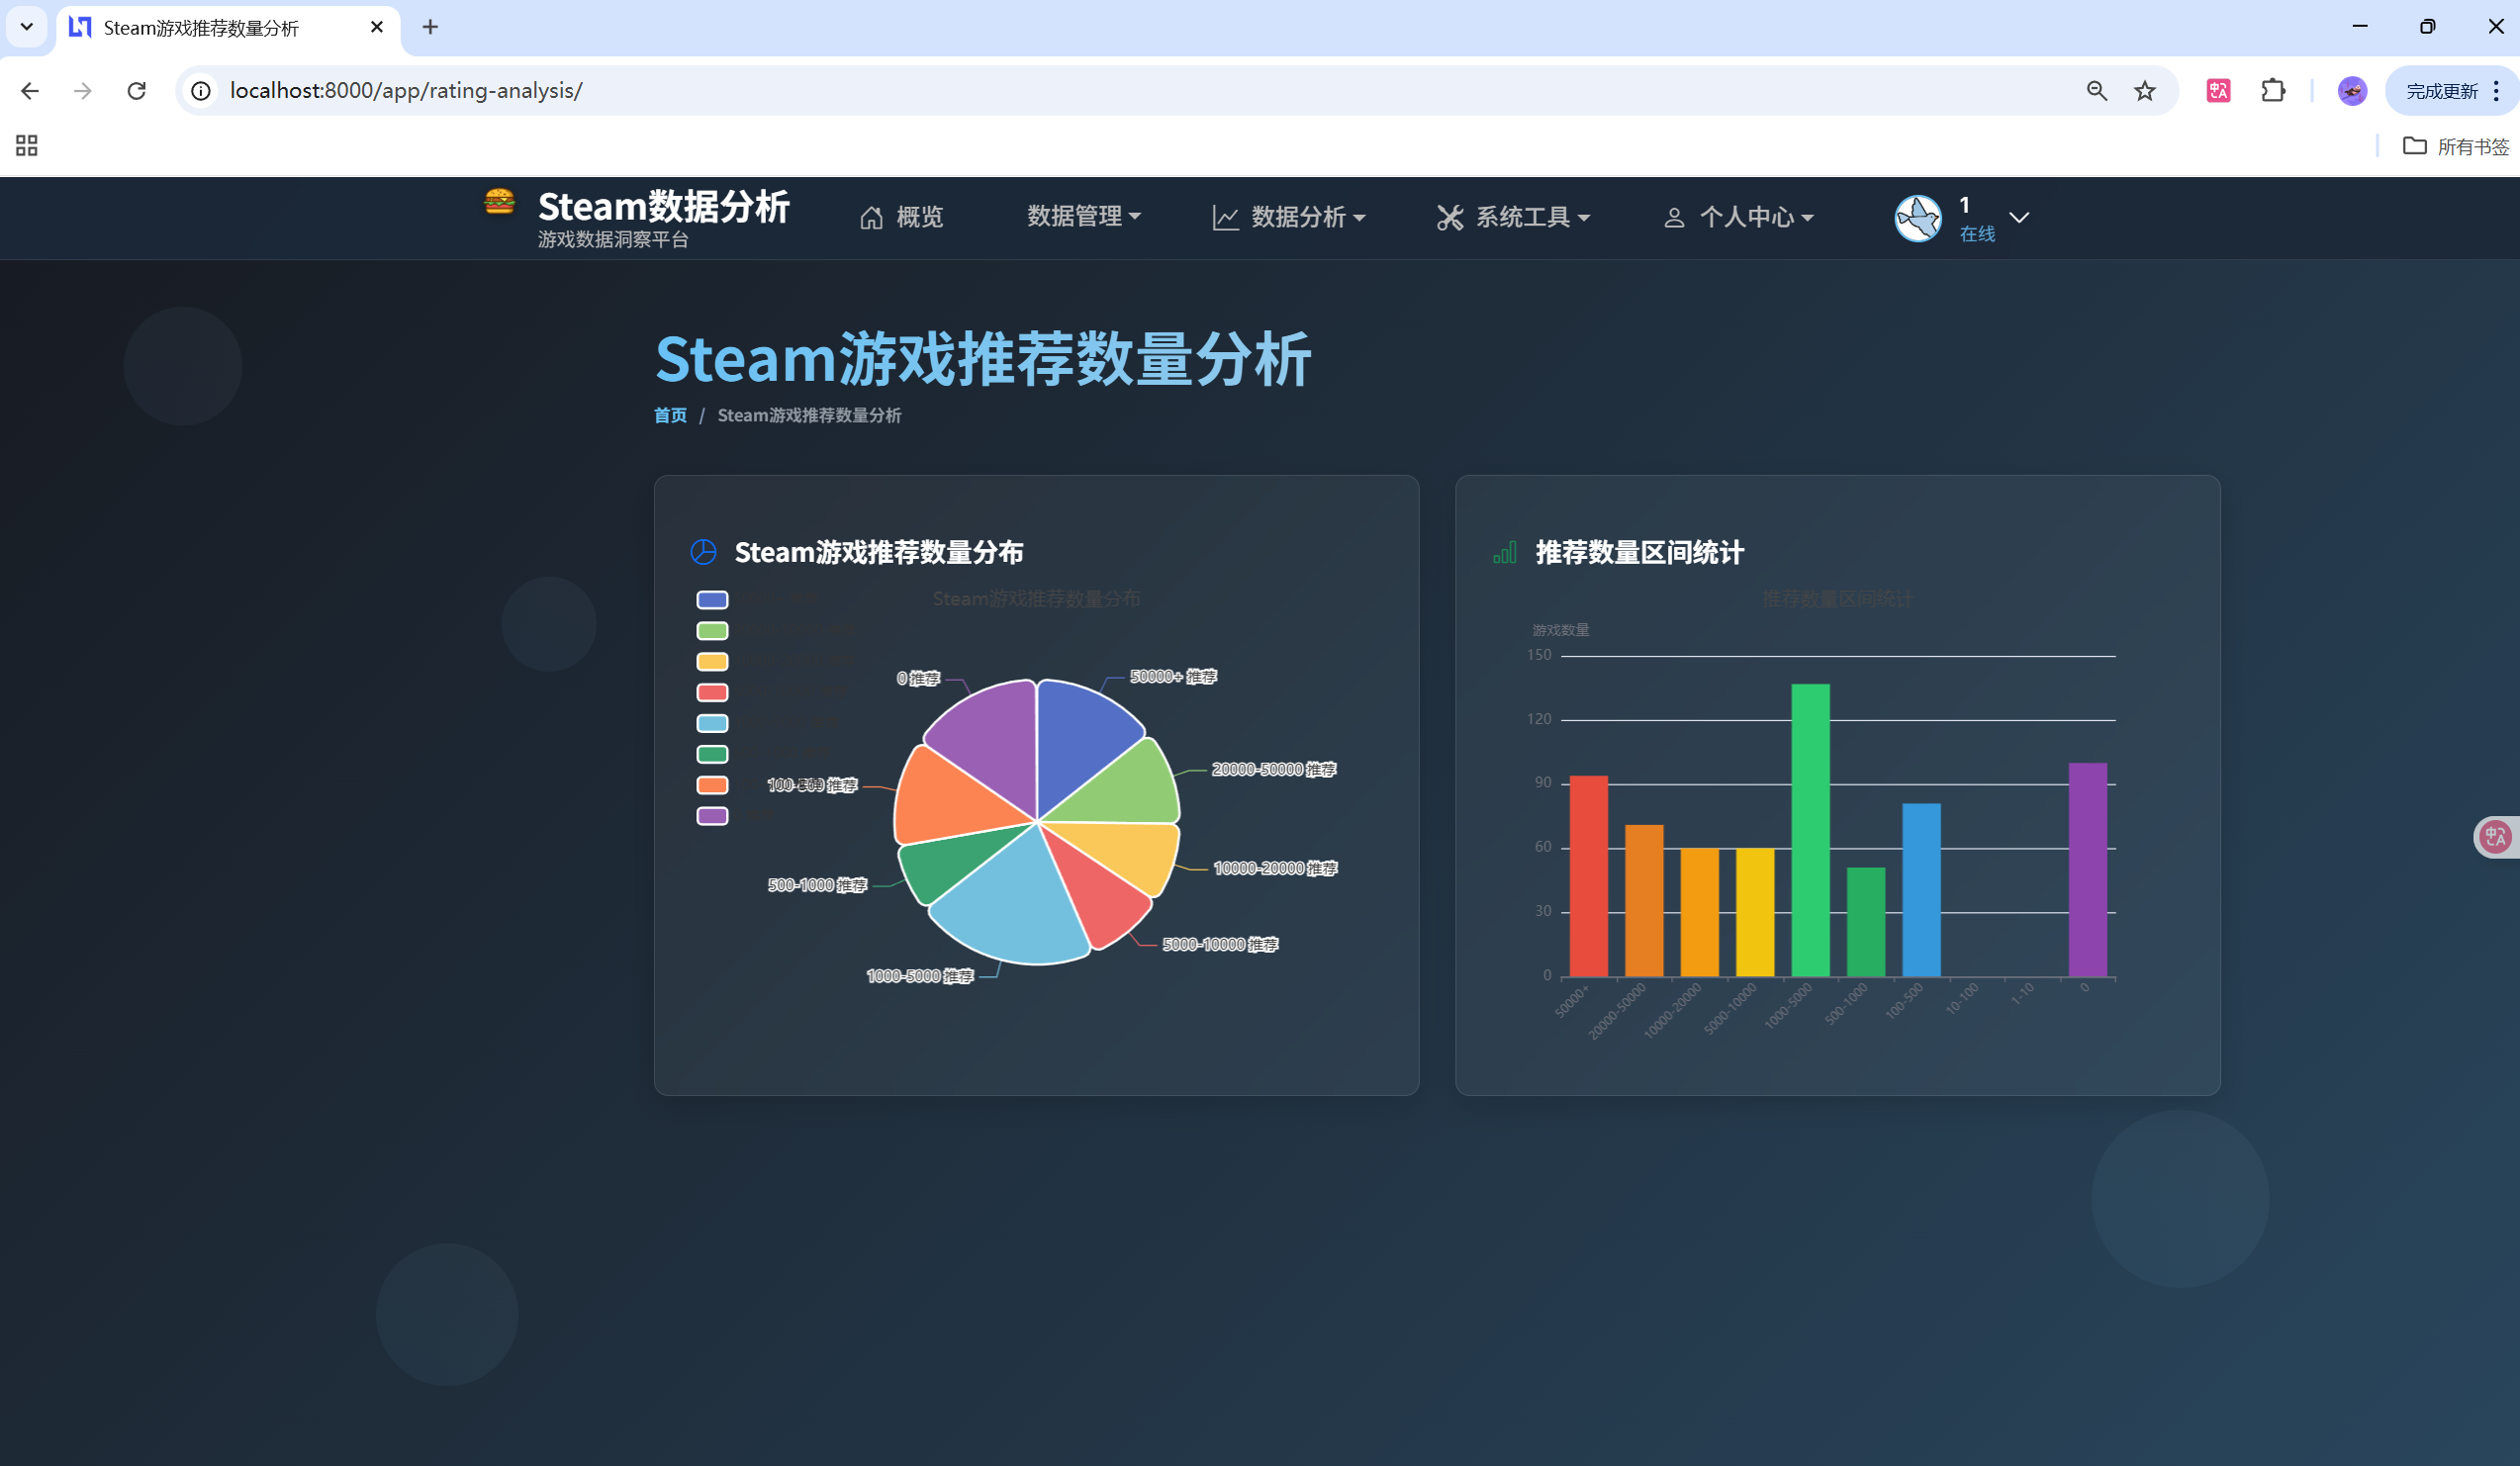Click the 游戏数据洞察平台 subtitle text
This screenshot has width=2520, height=1466.
point(613,240)
